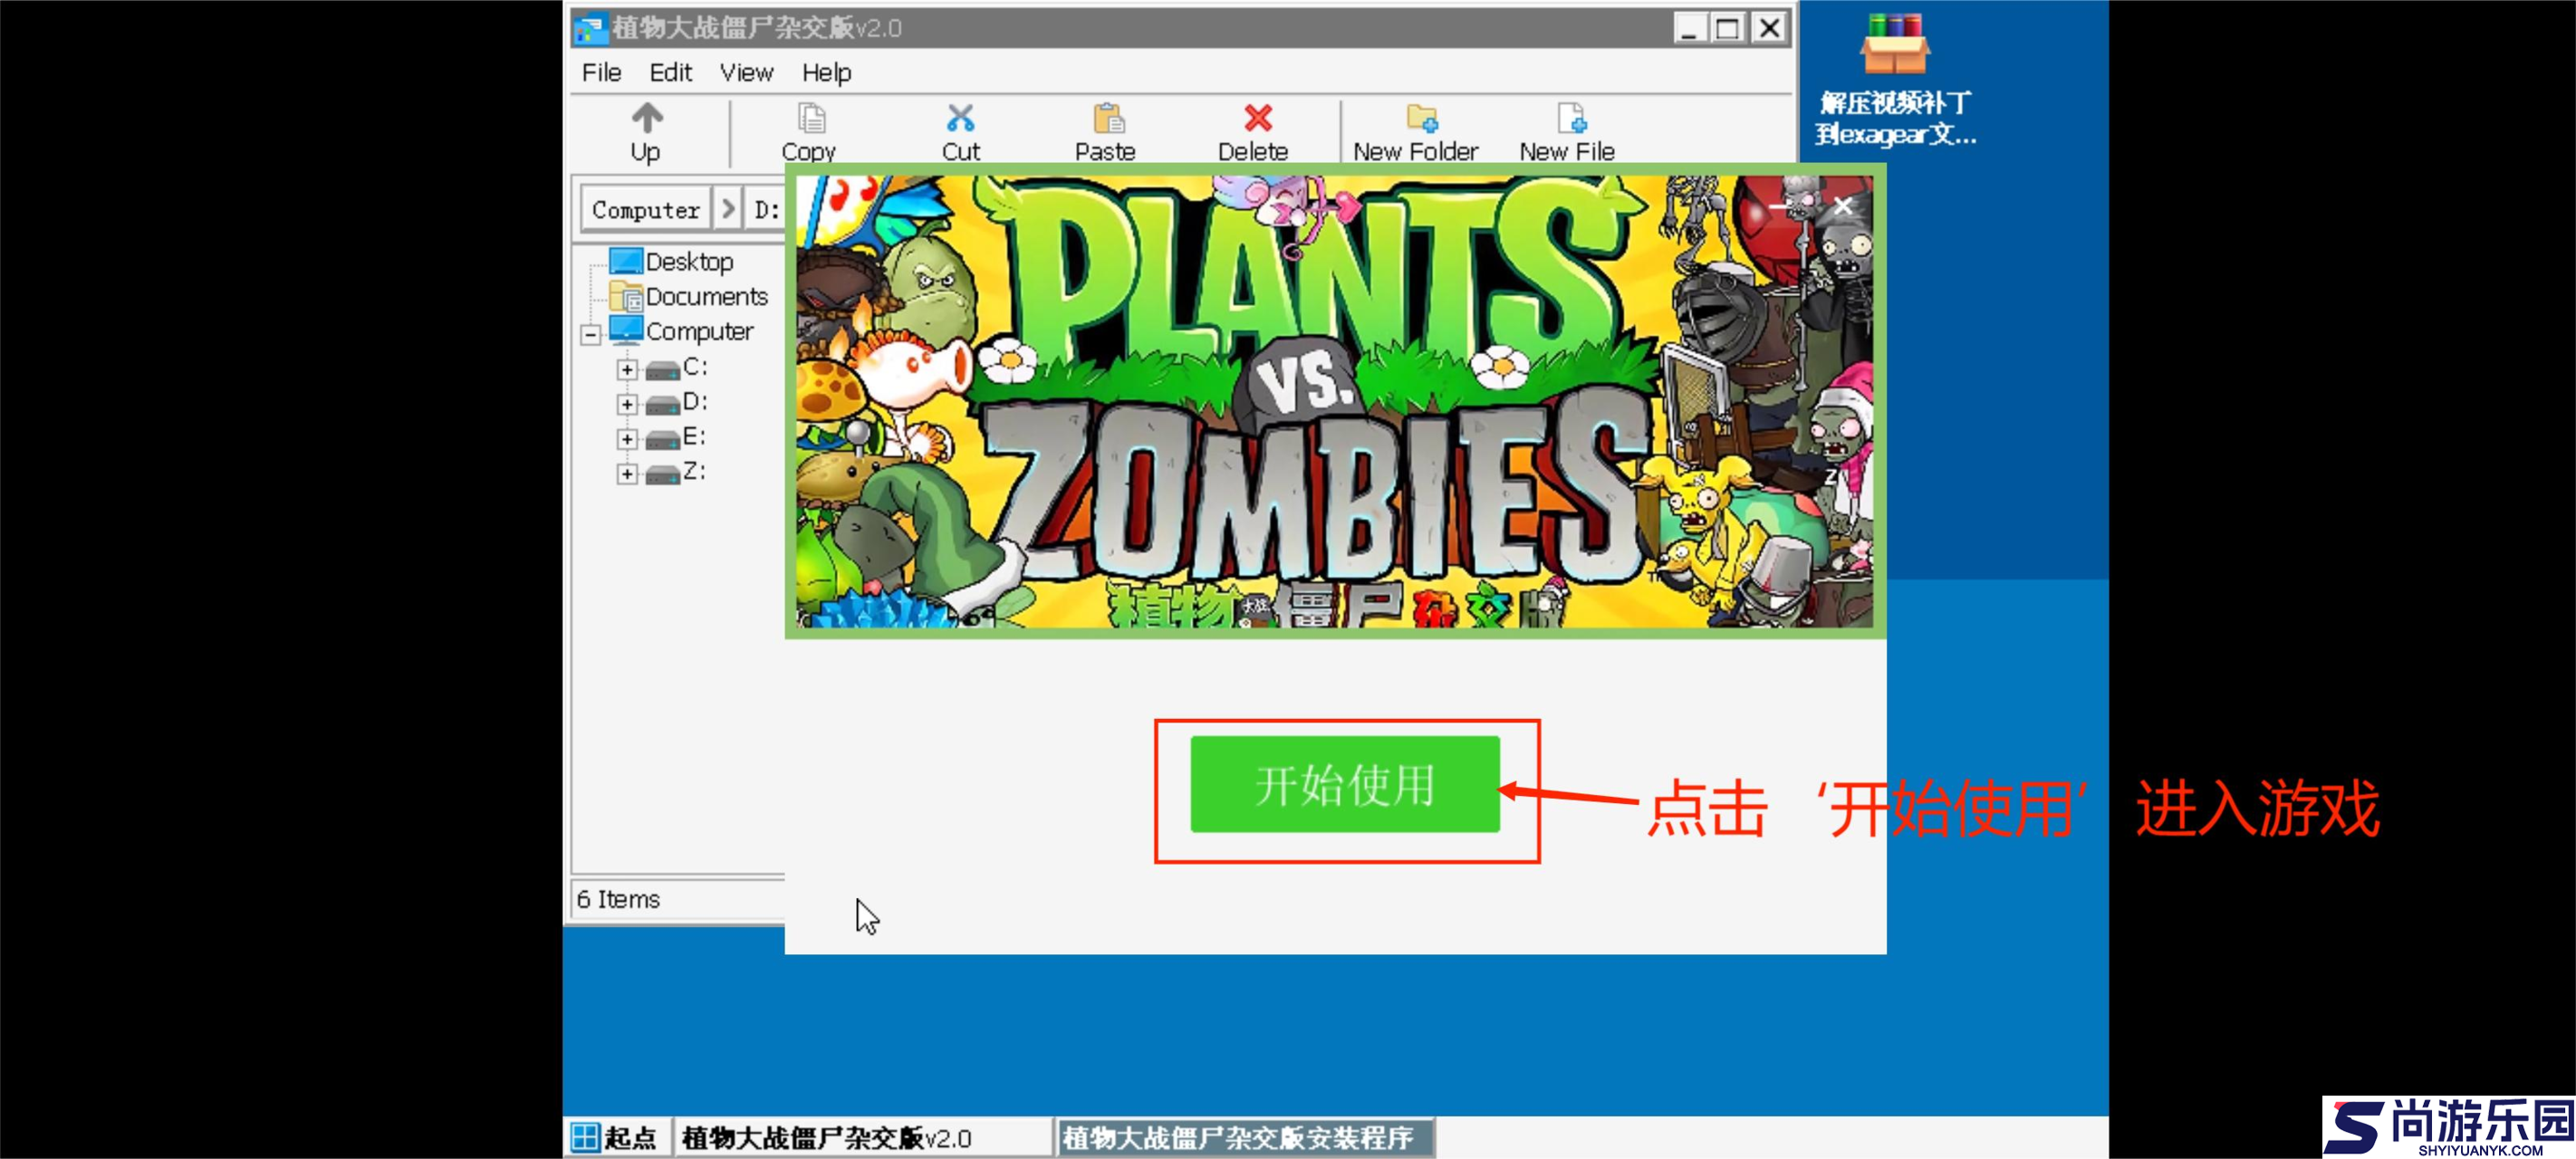Click the Computer icon in tree
Viewport: 2576px width, 1159px height.
[x=626, y=330]
